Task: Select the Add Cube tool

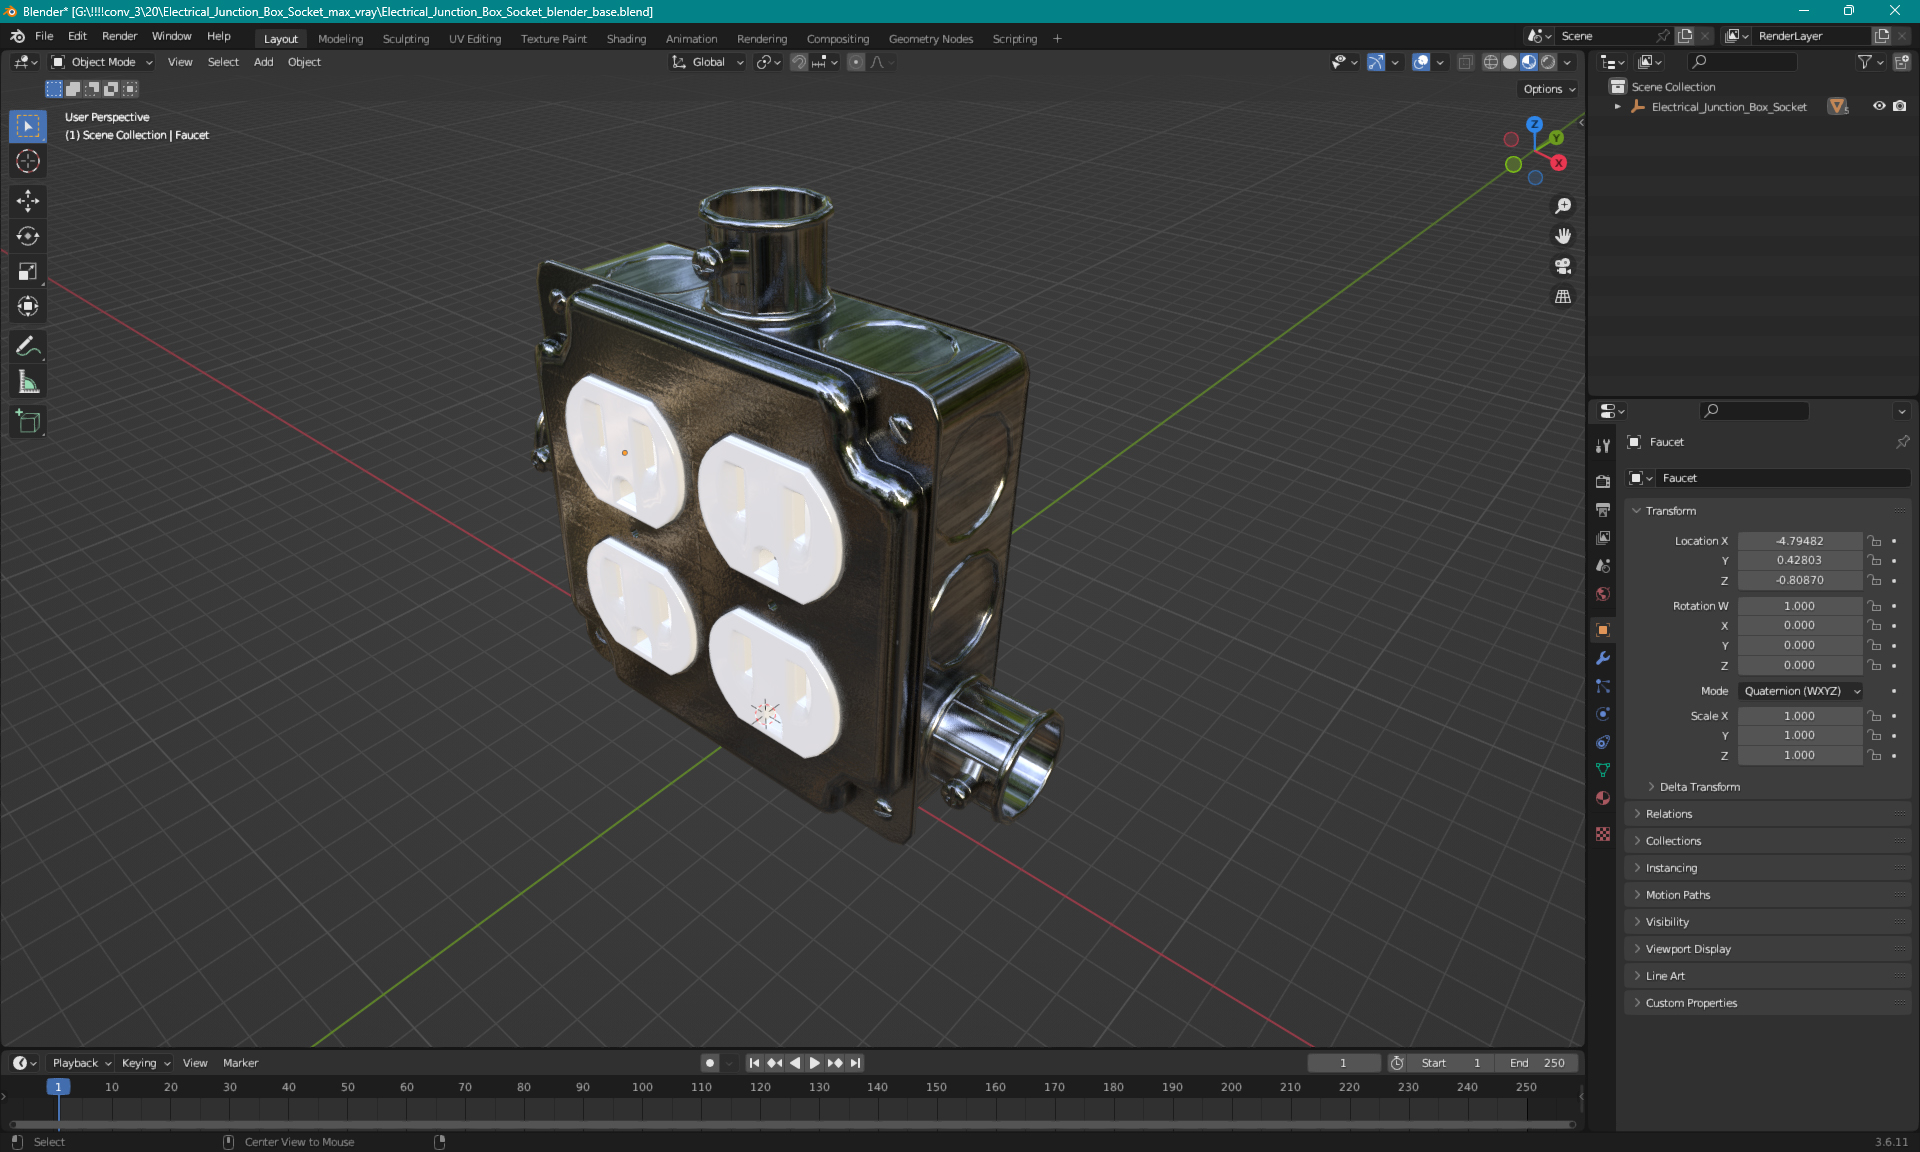Action: point(28,421)
